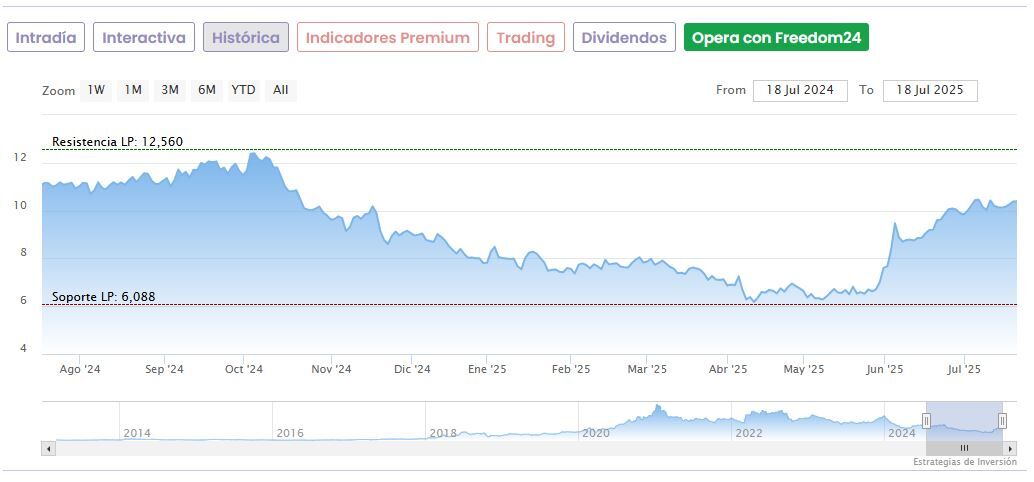
Task: Switch to the Interactiva tab
Action: 144,38
